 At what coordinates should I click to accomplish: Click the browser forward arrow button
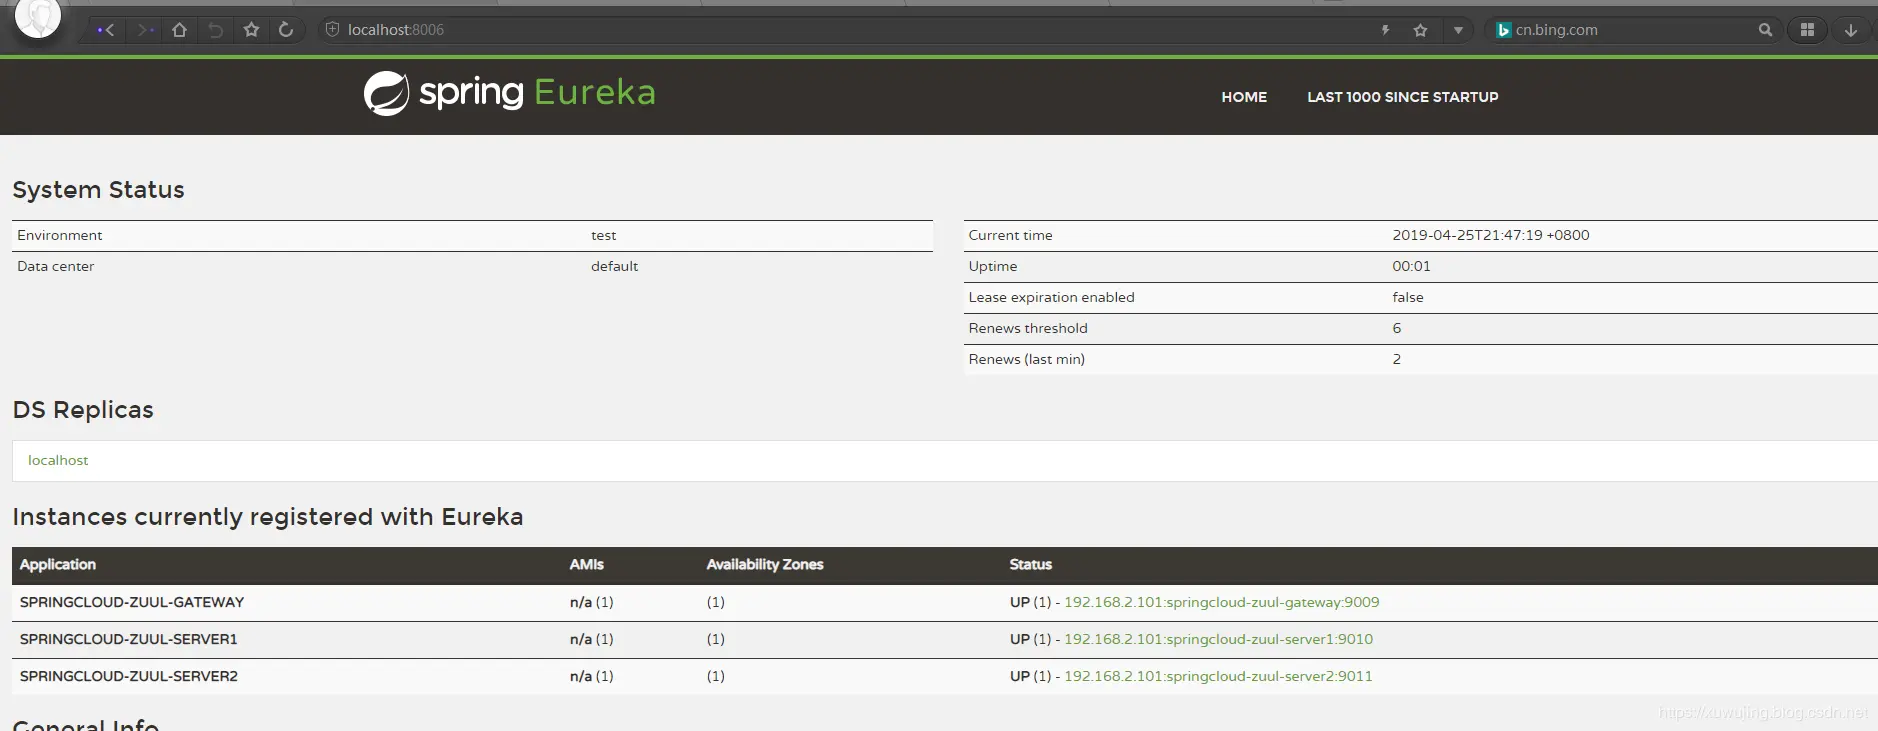[x=145, y=30]
